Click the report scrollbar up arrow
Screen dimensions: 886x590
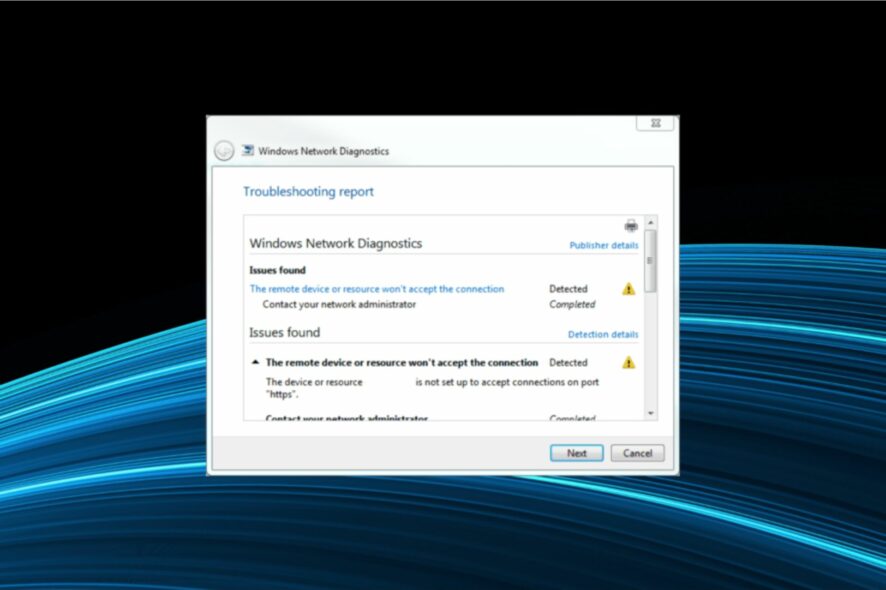point(650,223)
